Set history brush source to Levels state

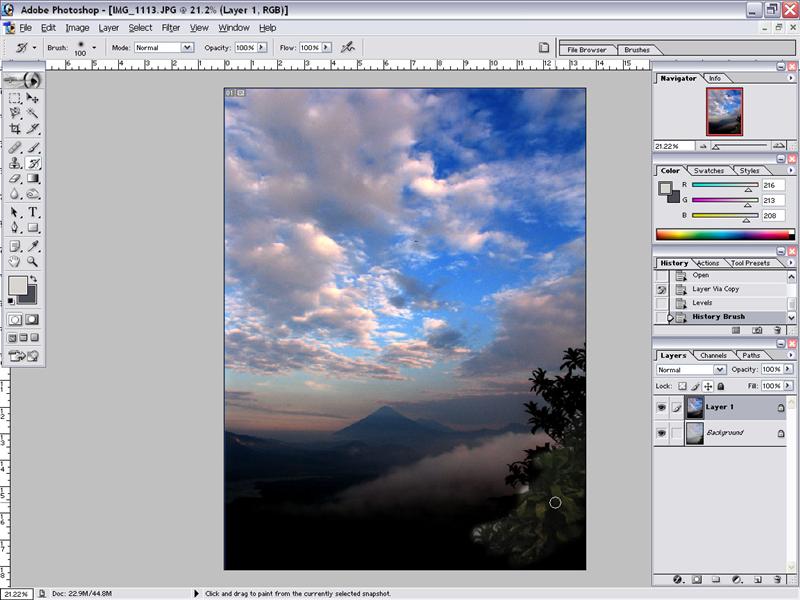click(x=662, y=303)
